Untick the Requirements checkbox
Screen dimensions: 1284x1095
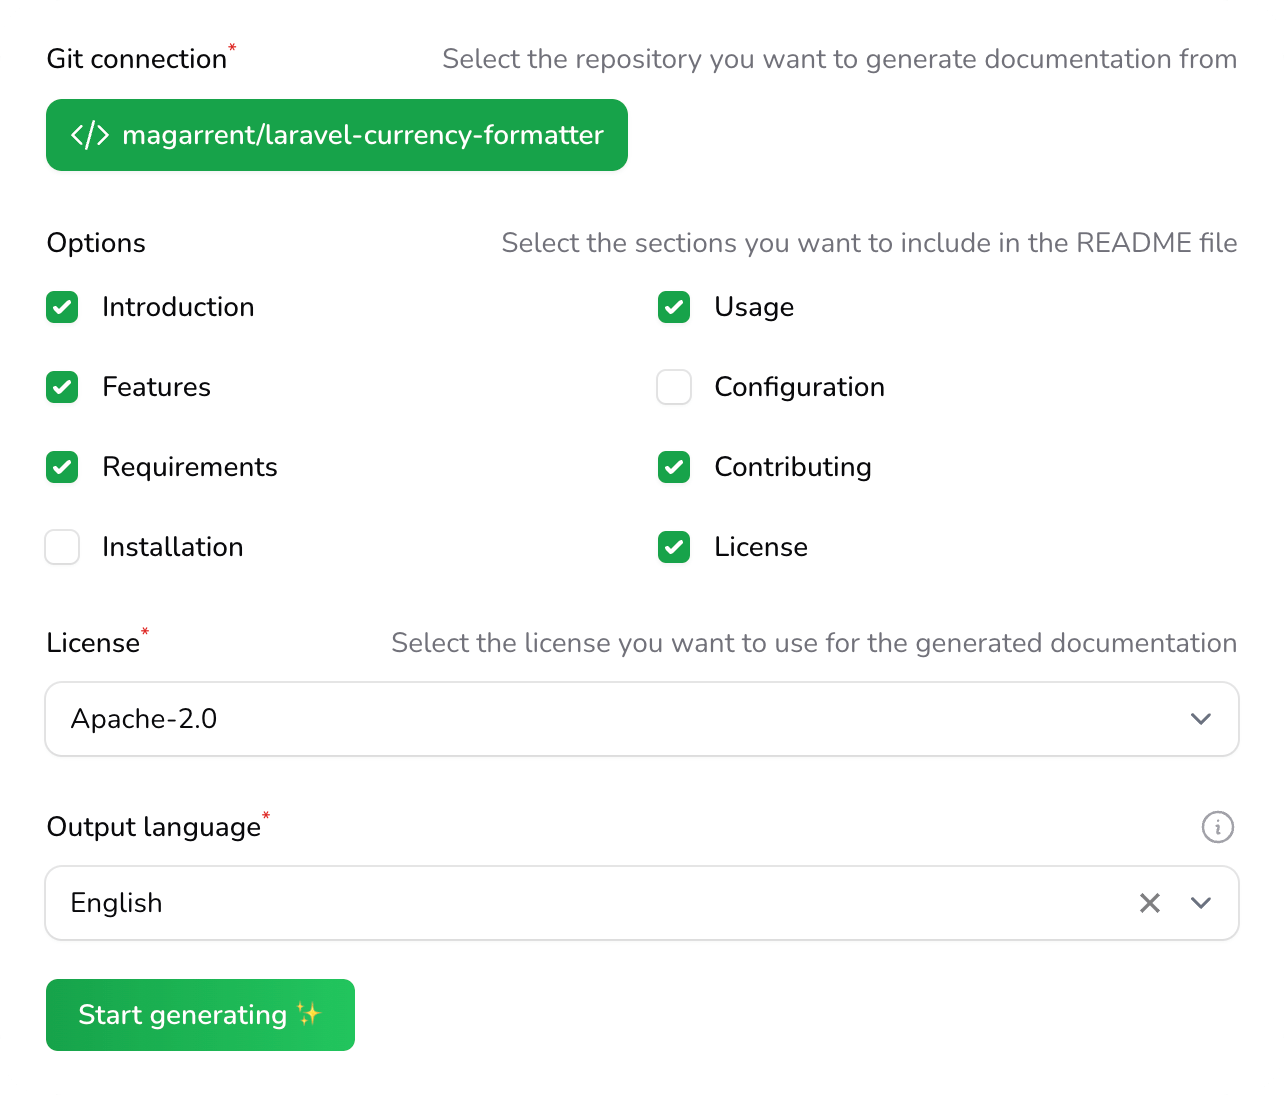(62, 467)
